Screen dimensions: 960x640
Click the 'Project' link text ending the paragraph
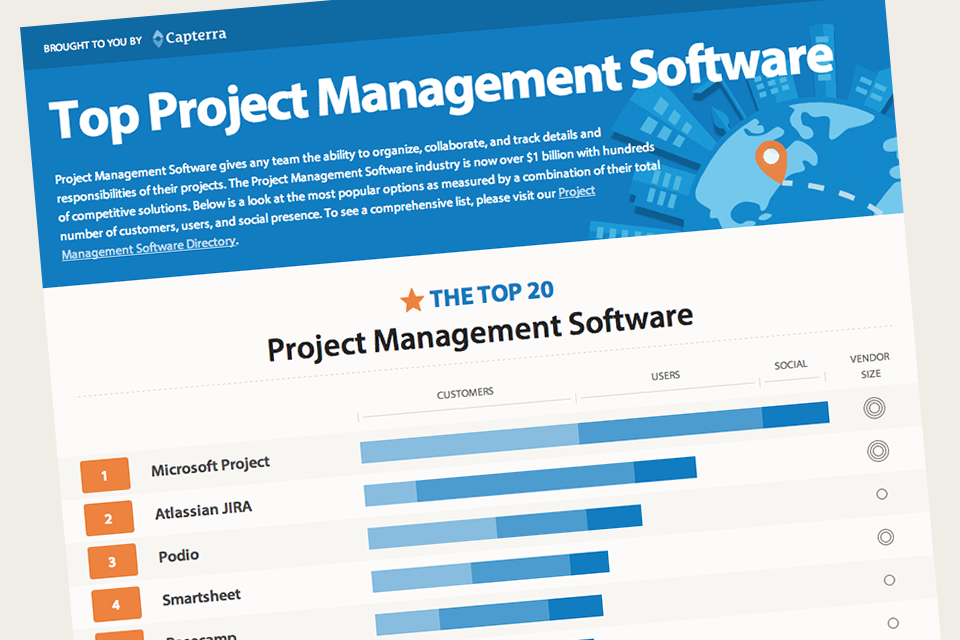click(577, 192)
